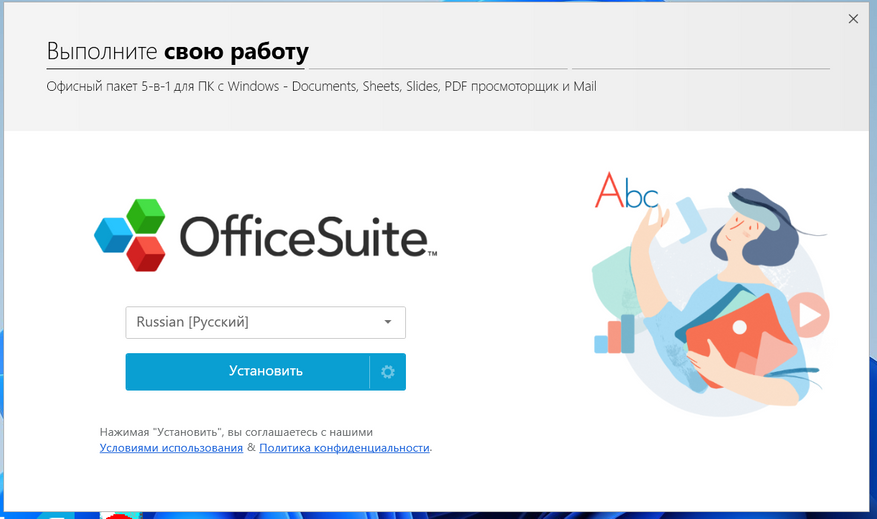Viewport: 877px width, 519px height.
Task: Open the Политика конфиденциальности link
Action: pyautogui.click(x=344, y=448)
